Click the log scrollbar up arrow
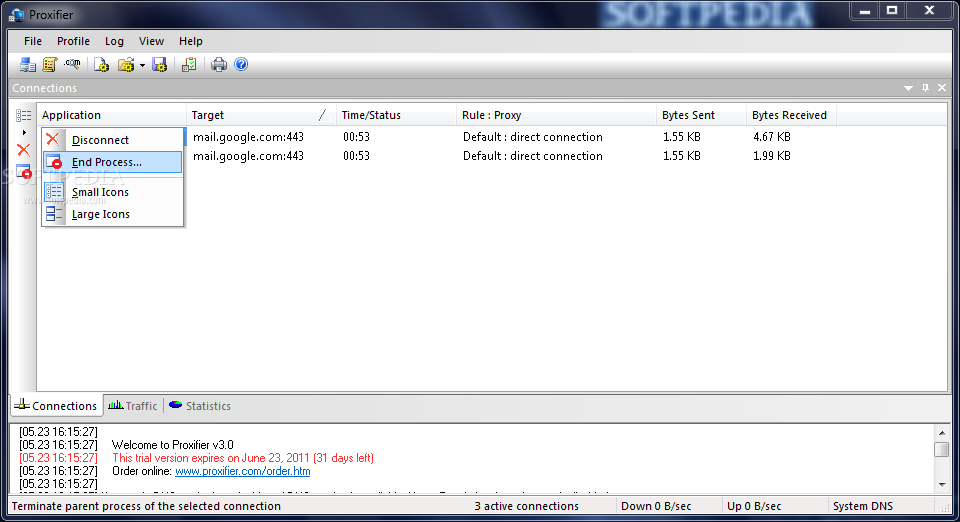 click(x=942, y=433)
